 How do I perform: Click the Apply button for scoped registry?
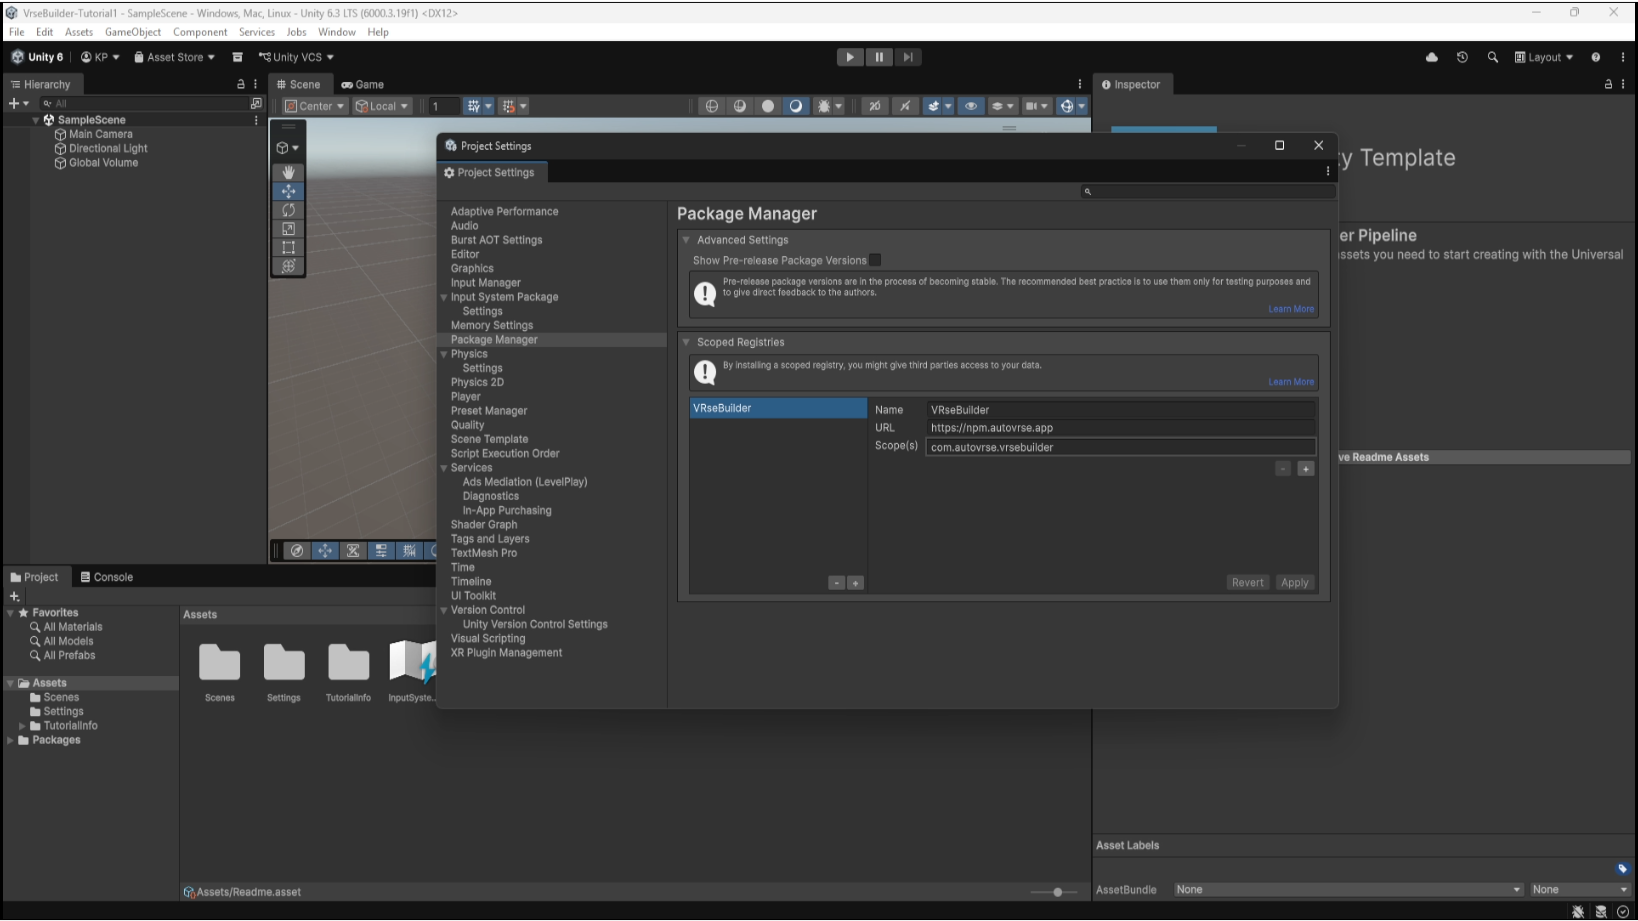(1295, 583)
